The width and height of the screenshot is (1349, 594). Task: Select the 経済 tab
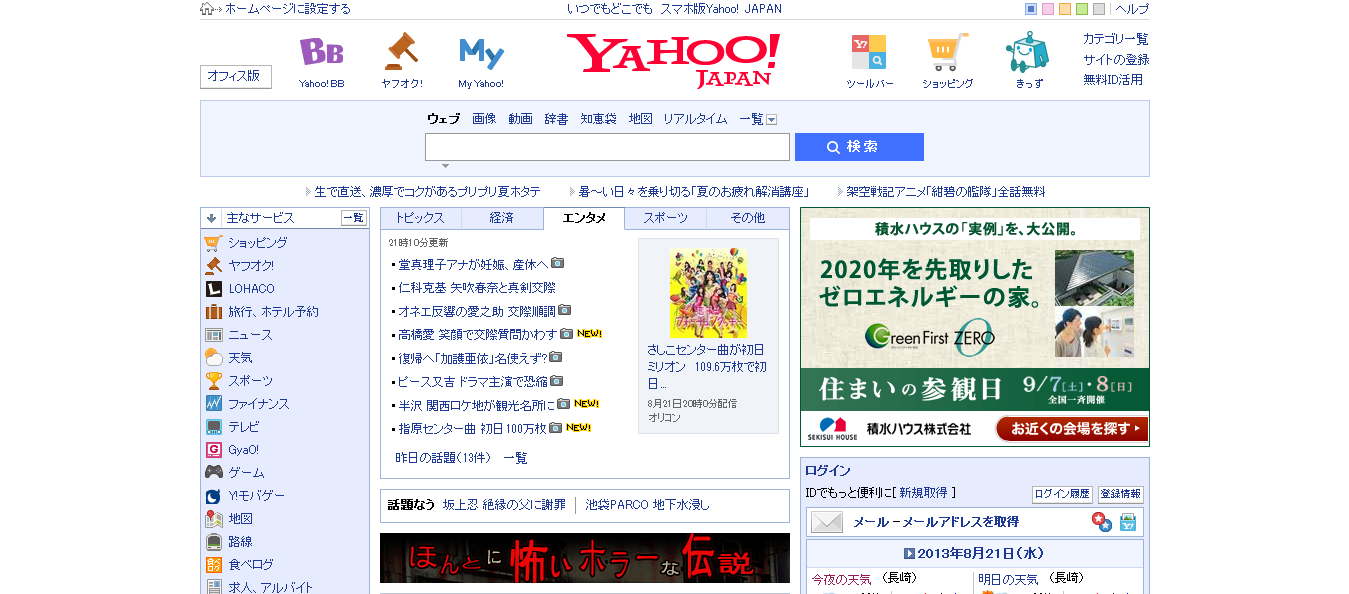[502, 218]
